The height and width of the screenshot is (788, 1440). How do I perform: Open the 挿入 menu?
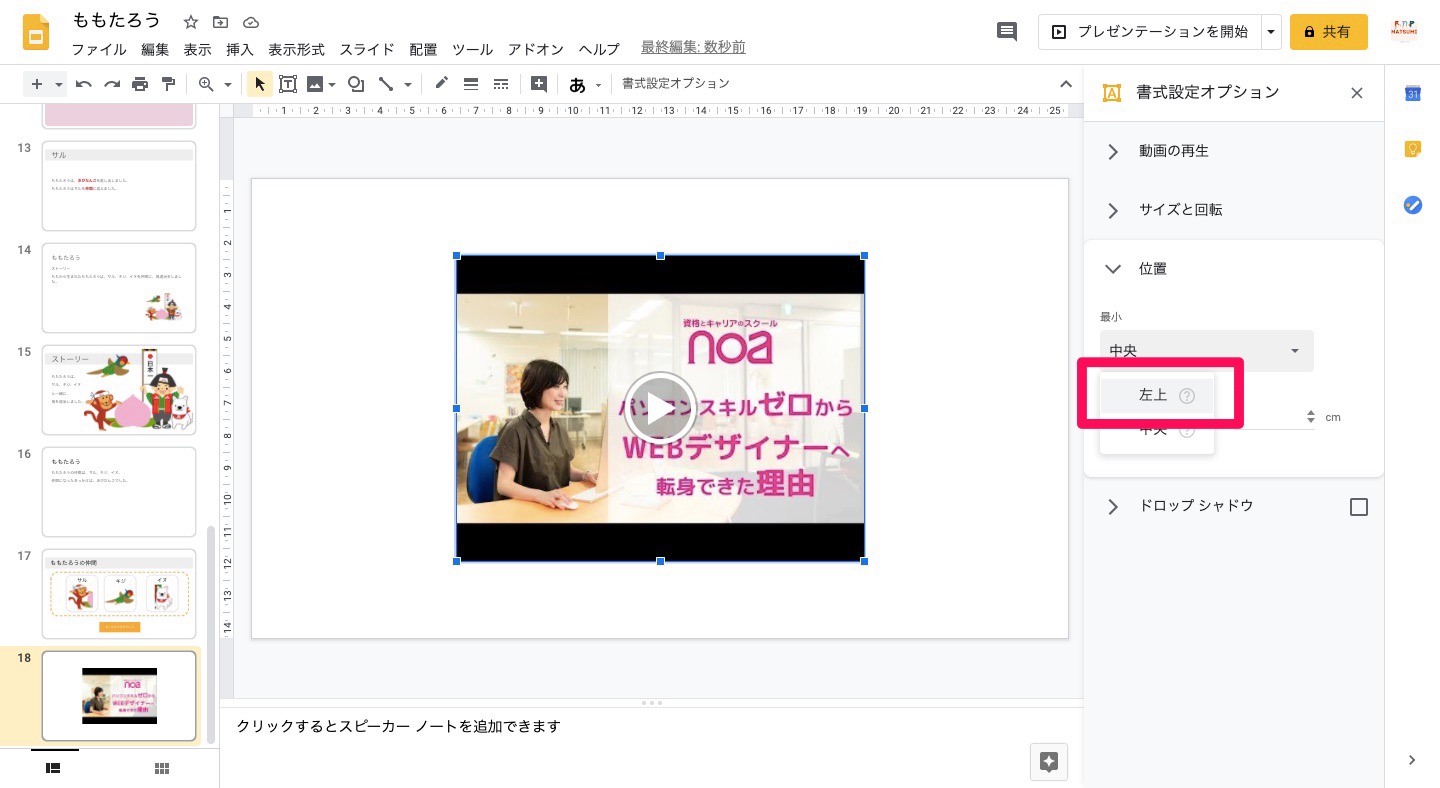[x=240, y=49]
